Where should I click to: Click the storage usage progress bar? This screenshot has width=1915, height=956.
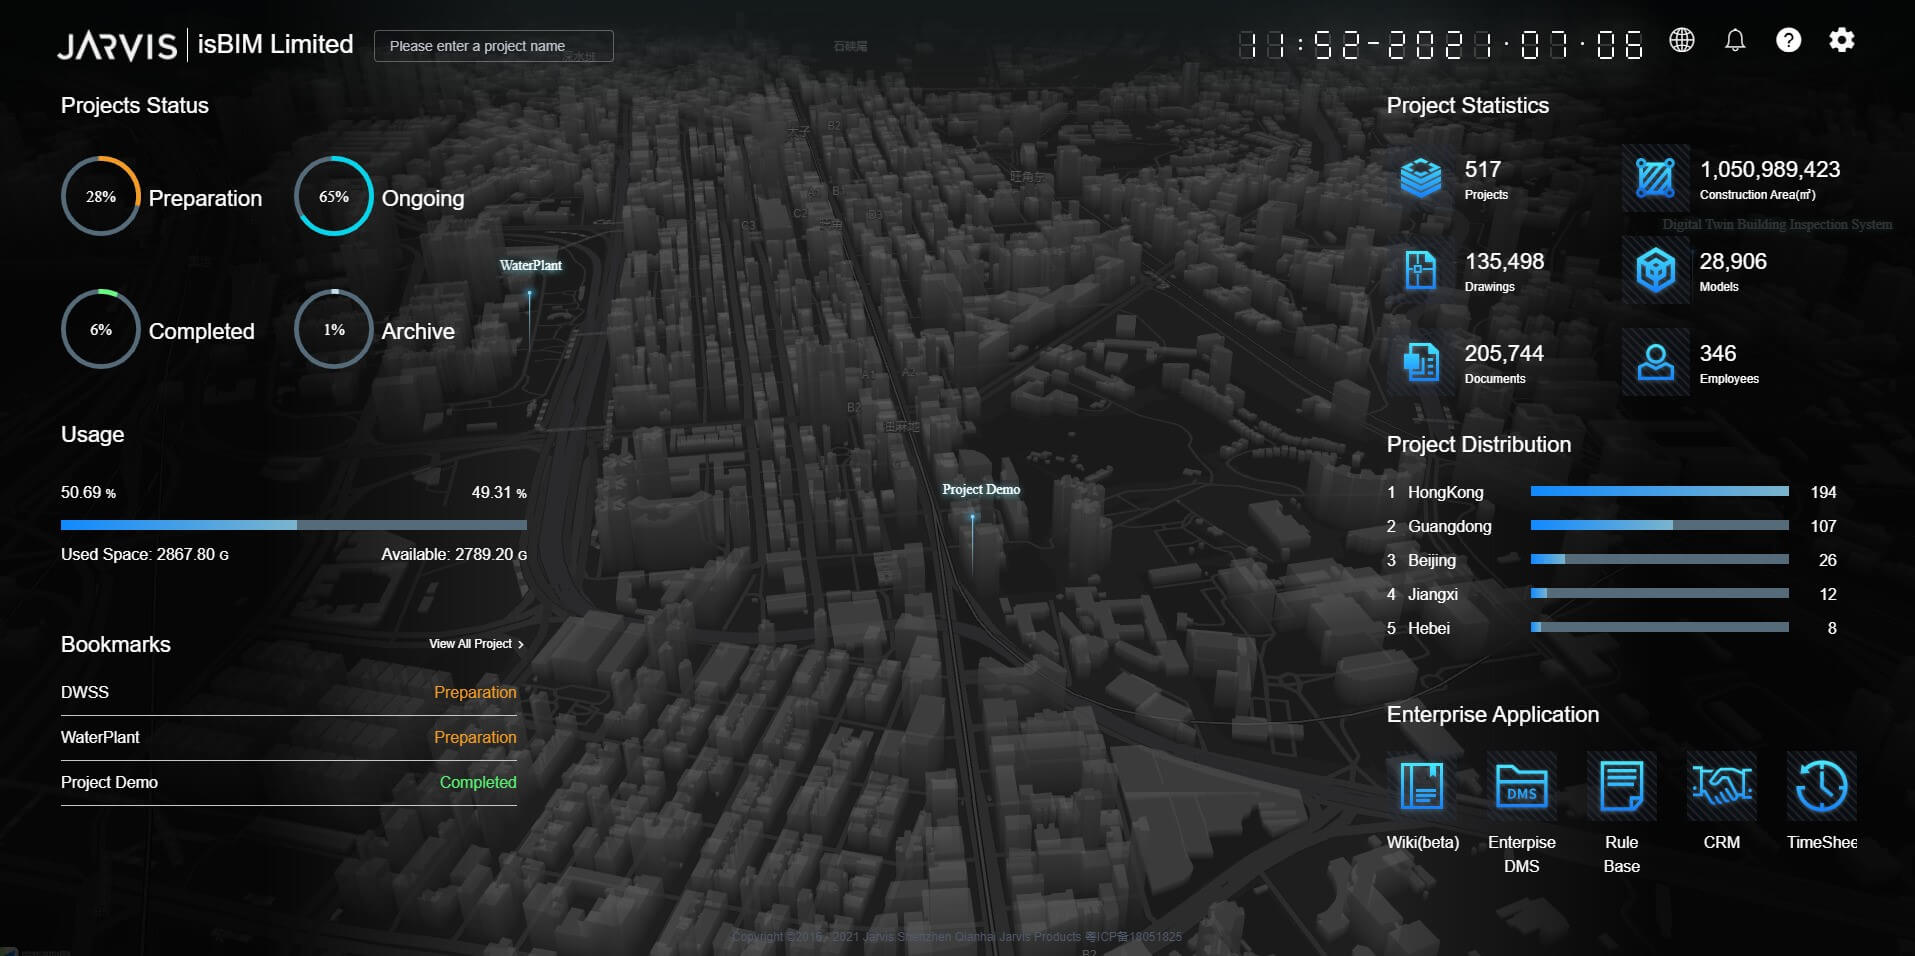click(293, 525)
